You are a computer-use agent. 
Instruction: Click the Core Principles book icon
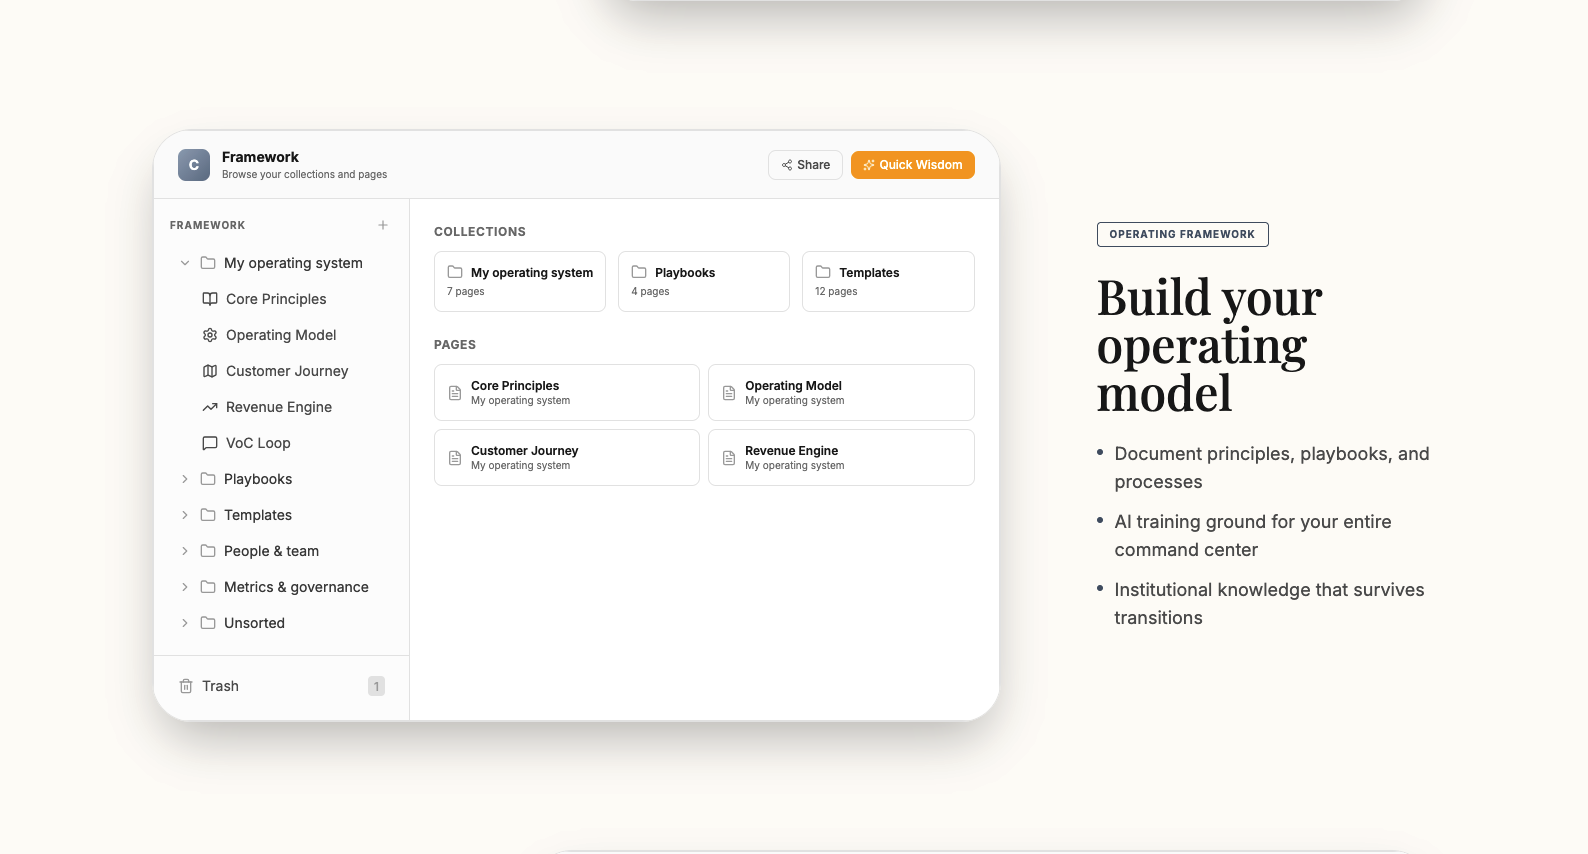[x=210, y=299]
